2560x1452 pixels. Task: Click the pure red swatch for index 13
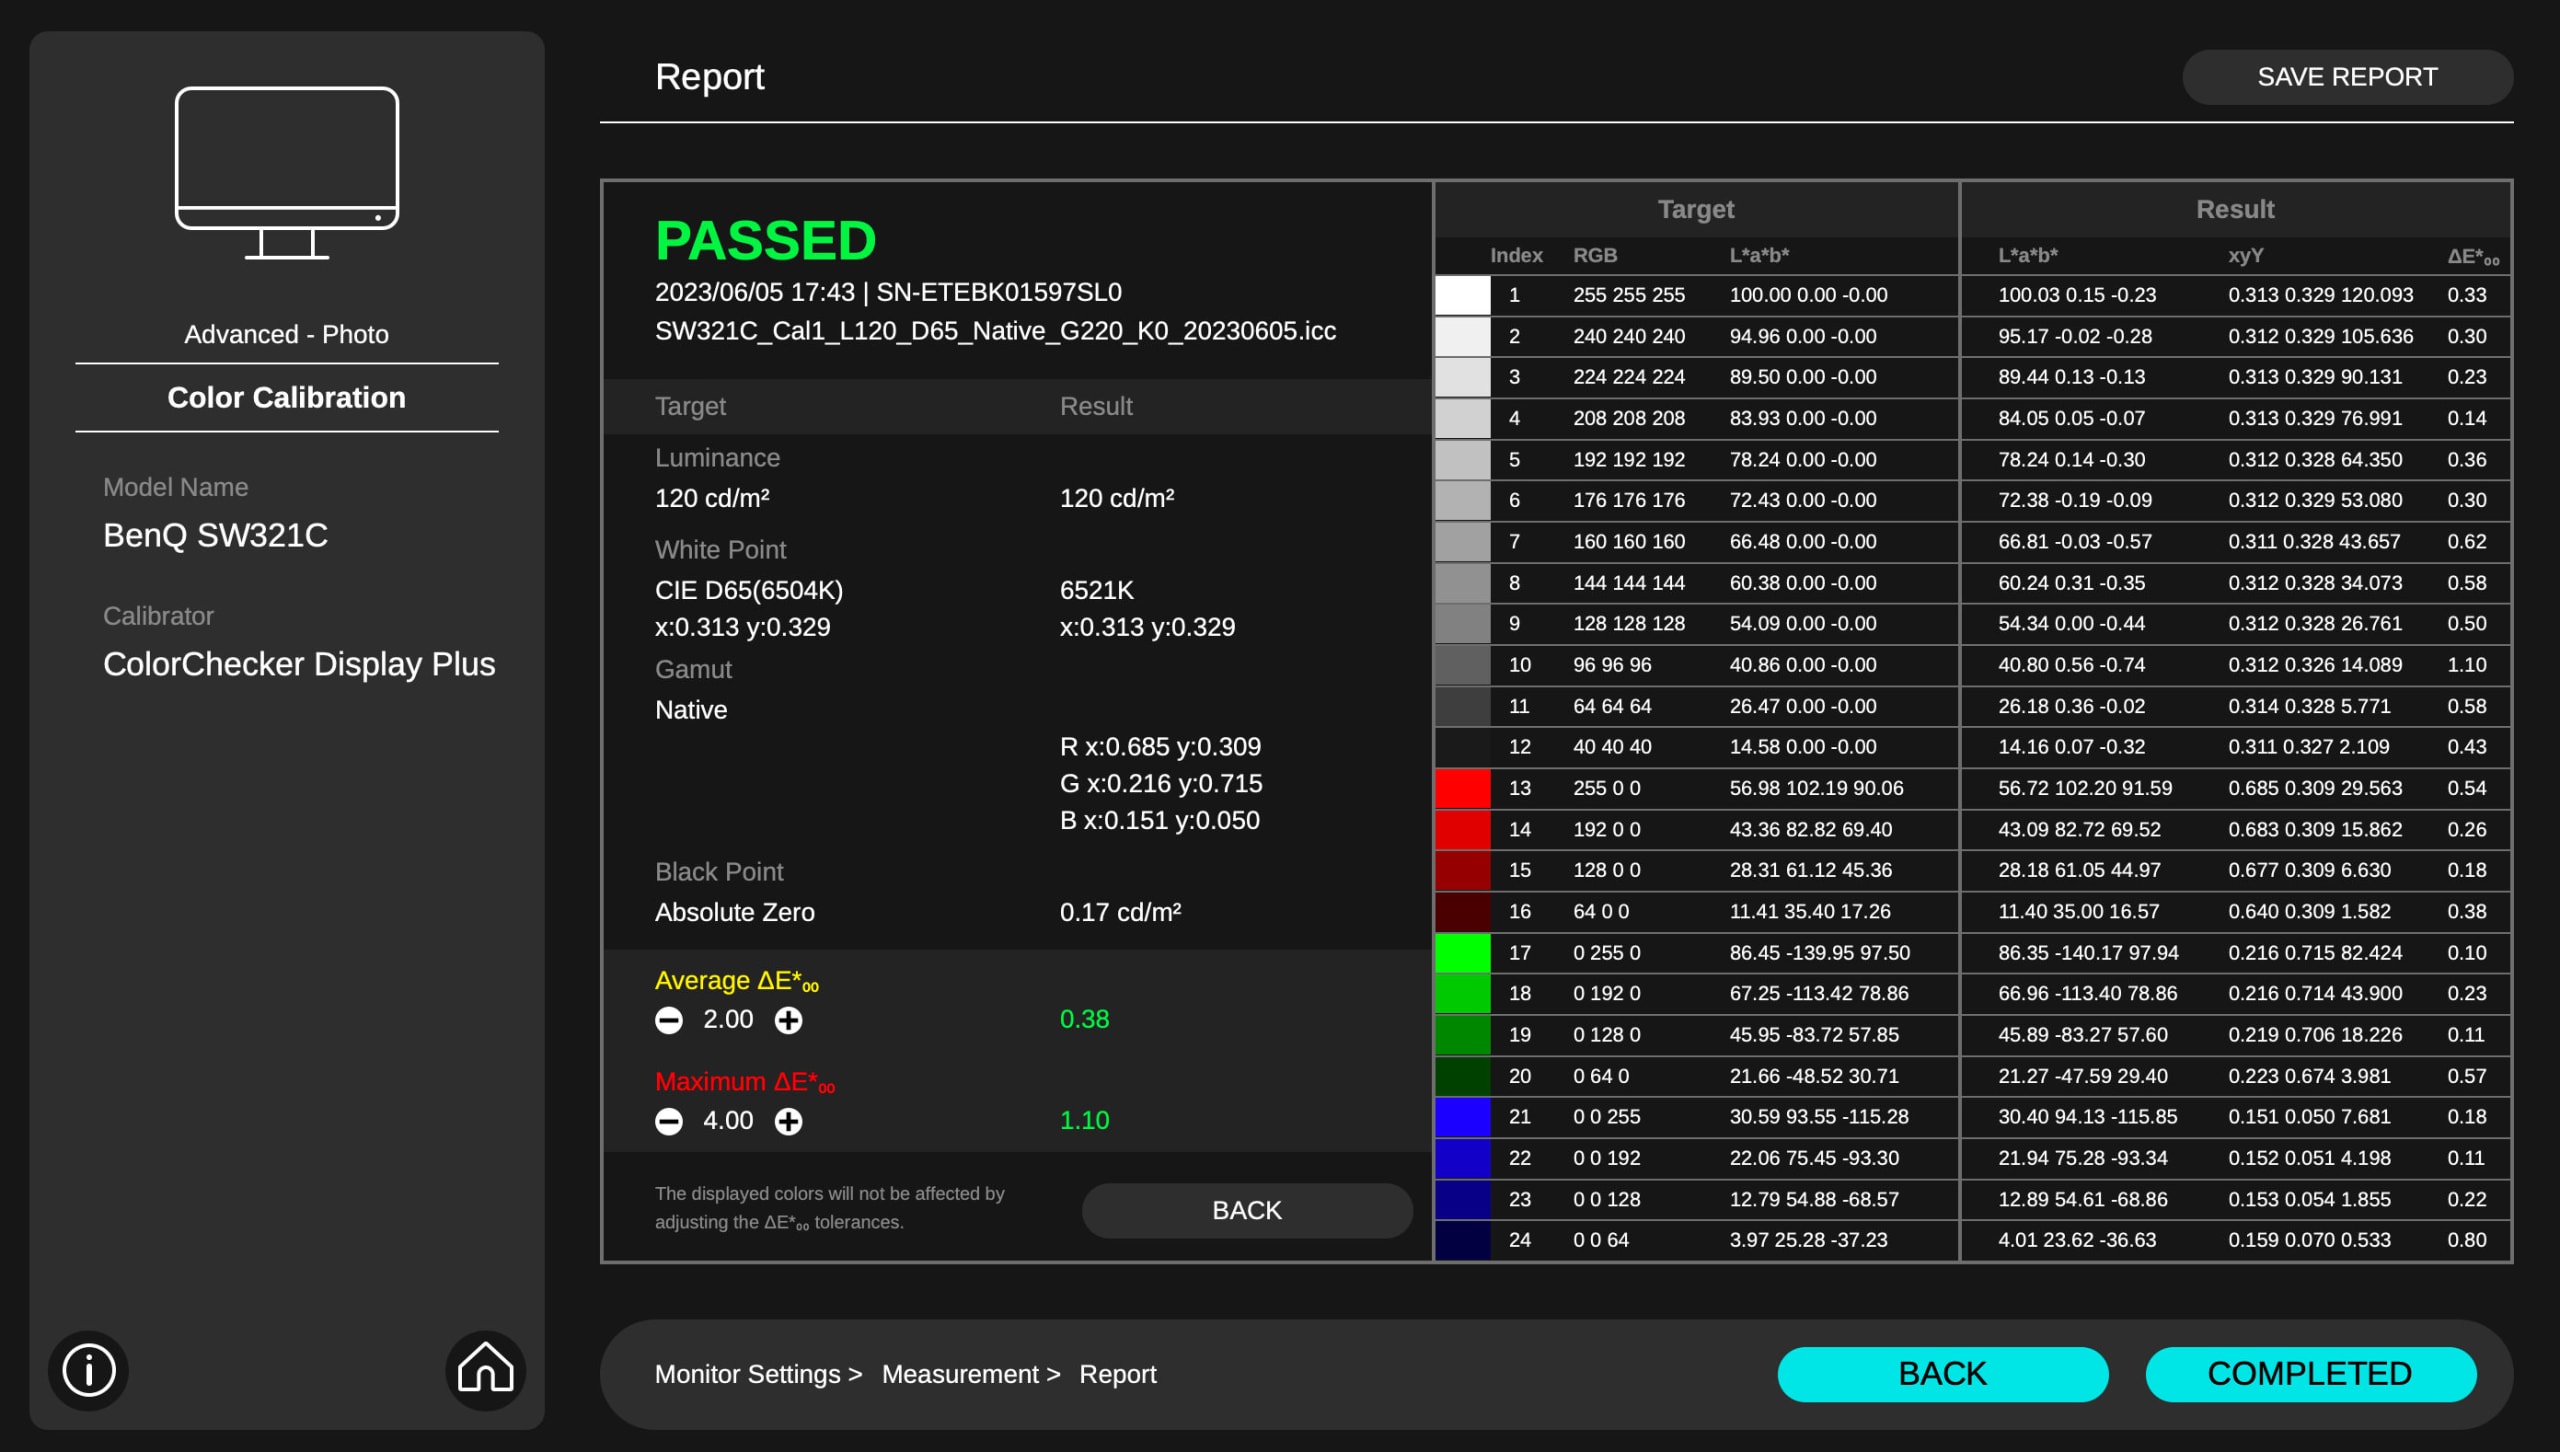pyautogui.click(x=1462, y=788)
